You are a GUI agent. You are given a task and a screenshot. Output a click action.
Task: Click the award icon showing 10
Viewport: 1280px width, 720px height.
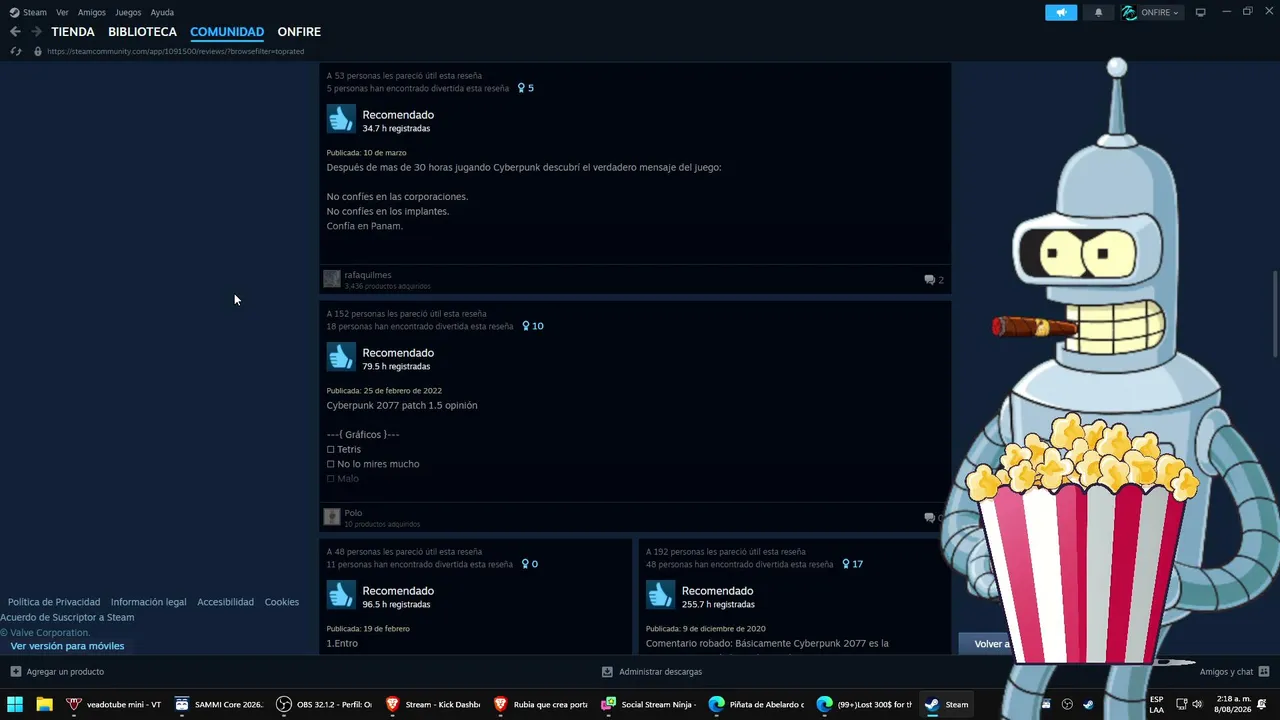point(526,326)
